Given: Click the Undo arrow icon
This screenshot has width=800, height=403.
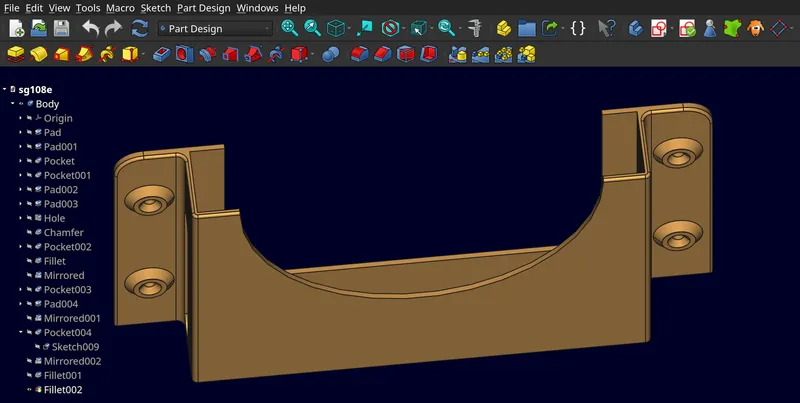Looking at the screenshot, I should point(90,28).
